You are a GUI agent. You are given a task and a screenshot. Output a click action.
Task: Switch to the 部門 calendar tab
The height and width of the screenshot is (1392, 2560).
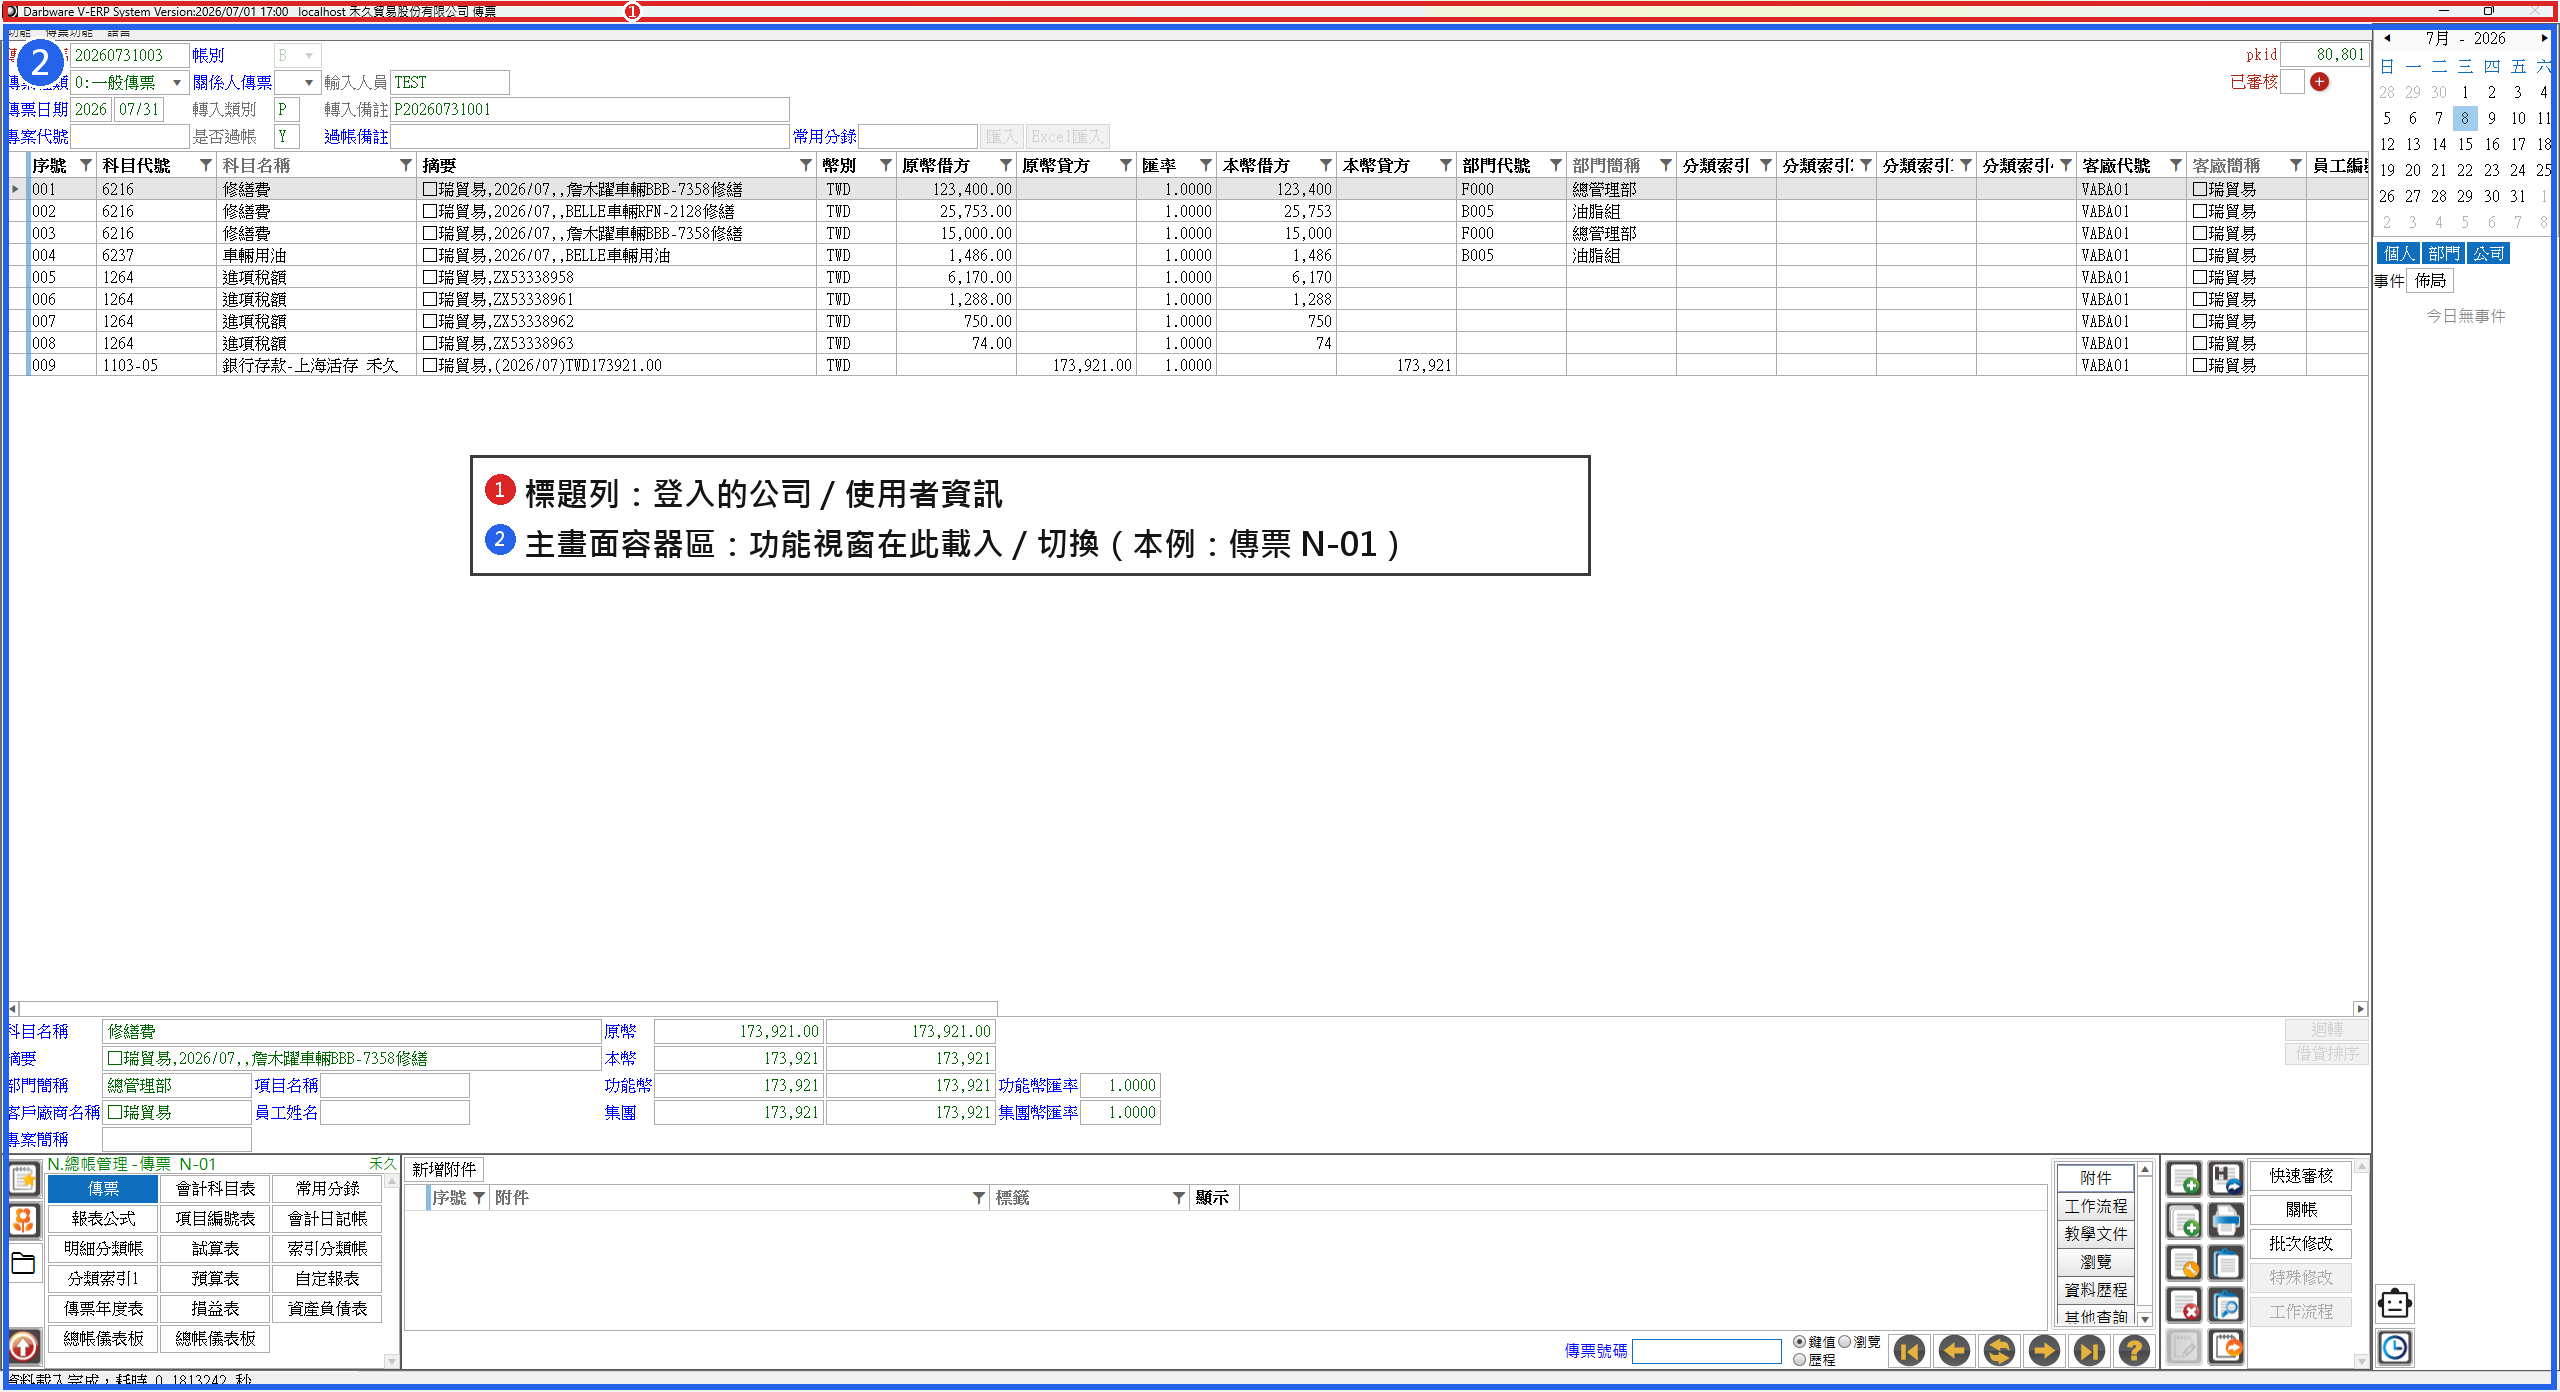[2443, 254]
